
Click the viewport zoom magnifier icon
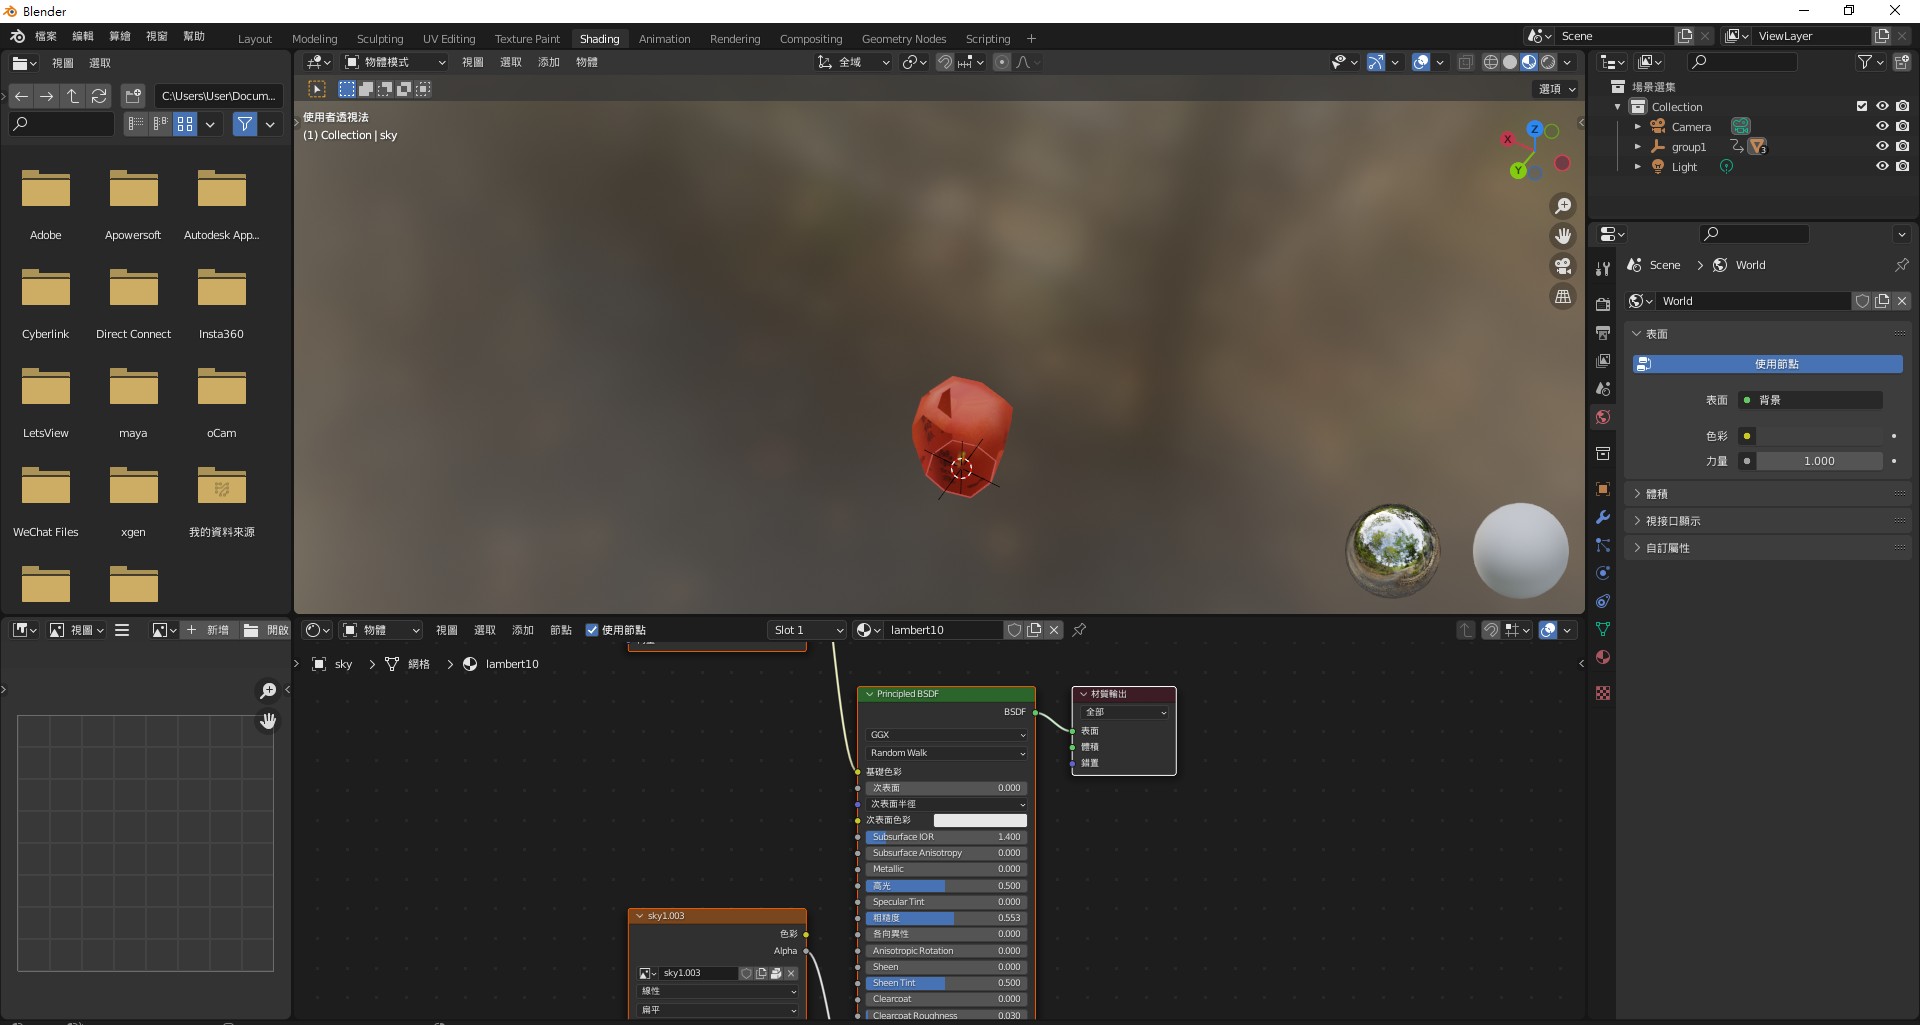(x=1561, y=206)
